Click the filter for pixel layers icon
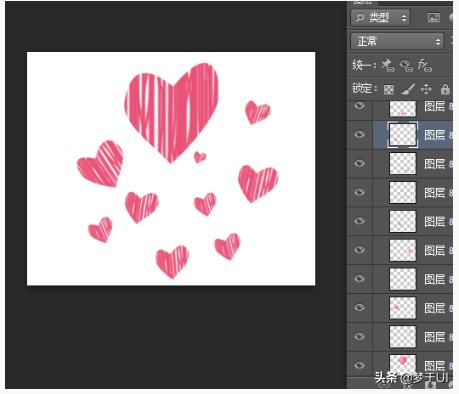Viewport: 459px width, 394px height. pos(433,17)
